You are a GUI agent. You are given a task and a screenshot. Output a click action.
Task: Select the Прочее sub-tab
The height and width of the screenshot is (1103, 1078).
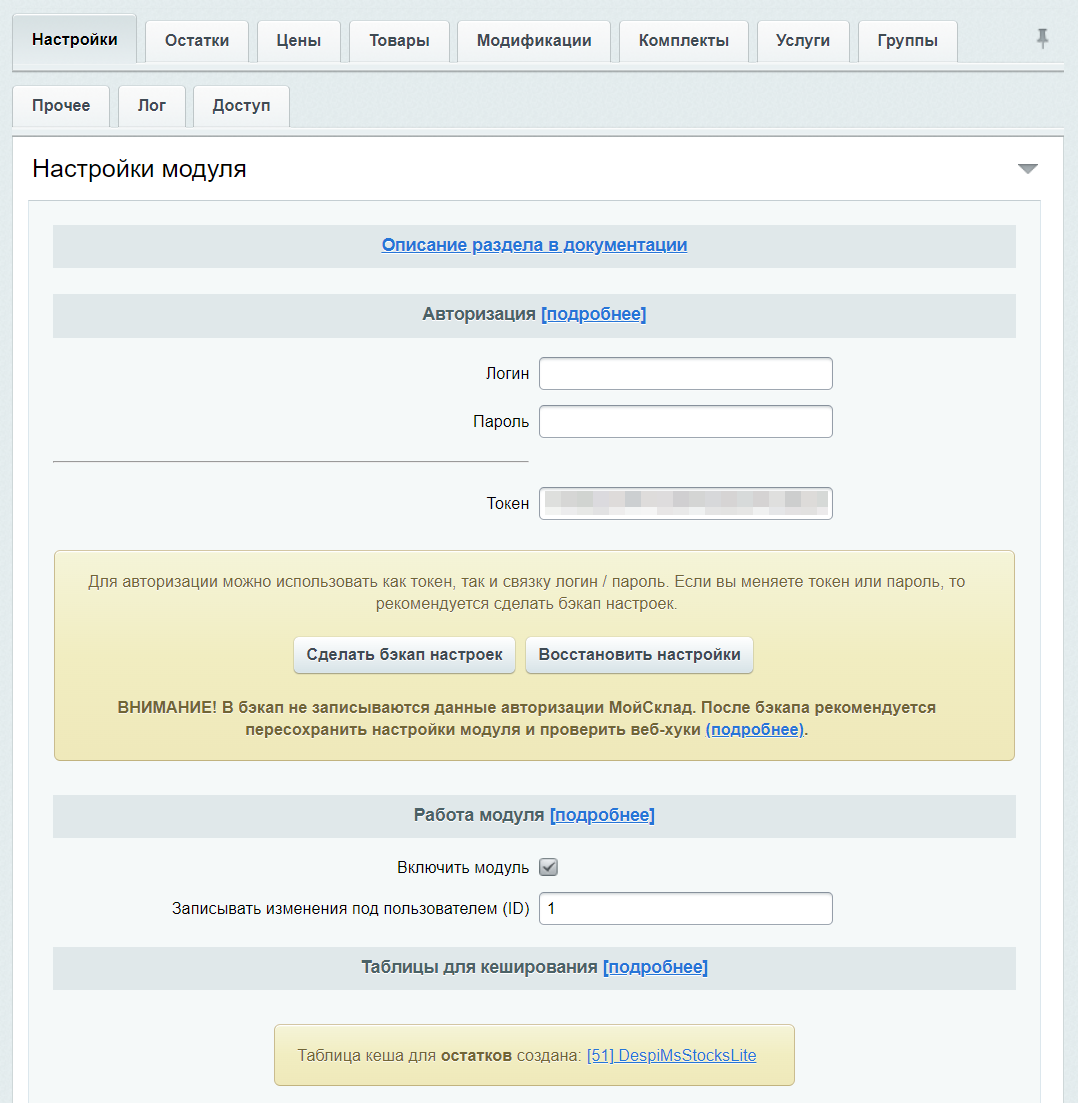61,106
